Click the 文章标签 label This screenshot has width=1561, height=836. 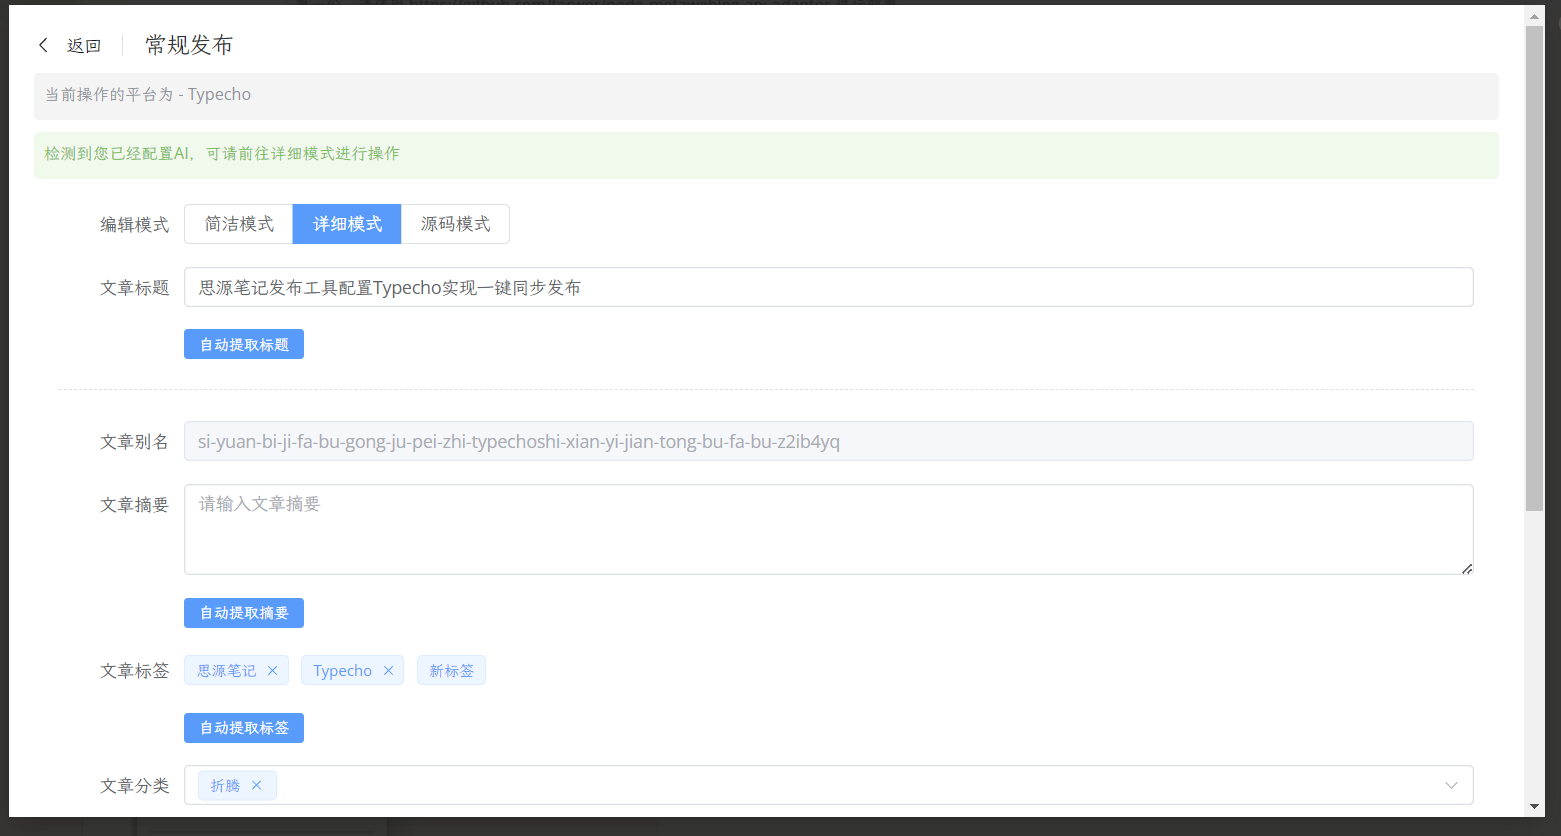[x=134, y=671]
